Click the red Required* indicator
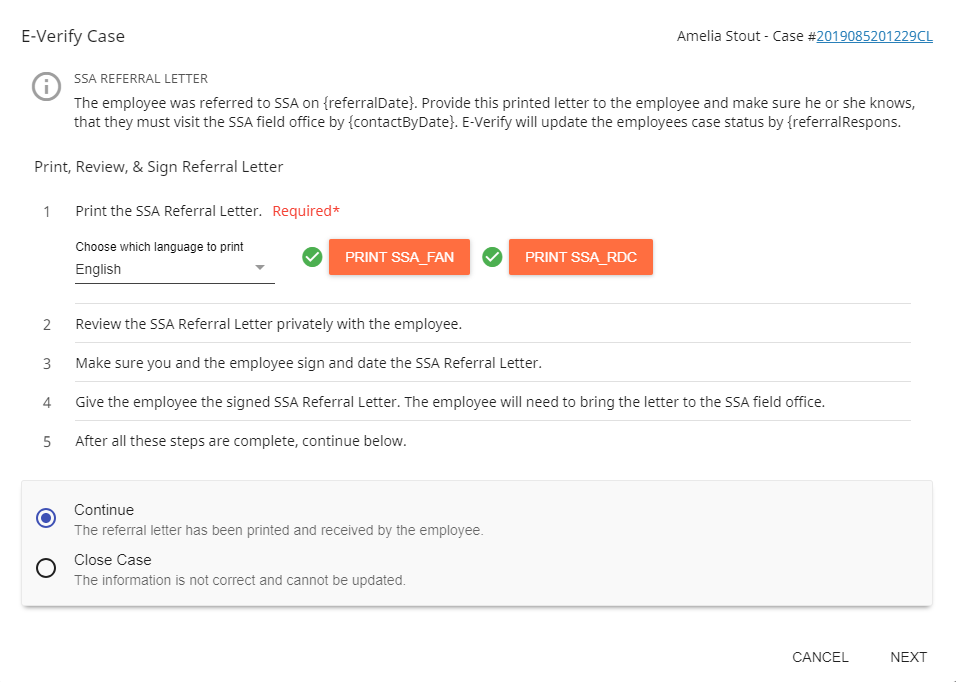The height and width of the screenshot is (682, 956). tap(306, 211)
